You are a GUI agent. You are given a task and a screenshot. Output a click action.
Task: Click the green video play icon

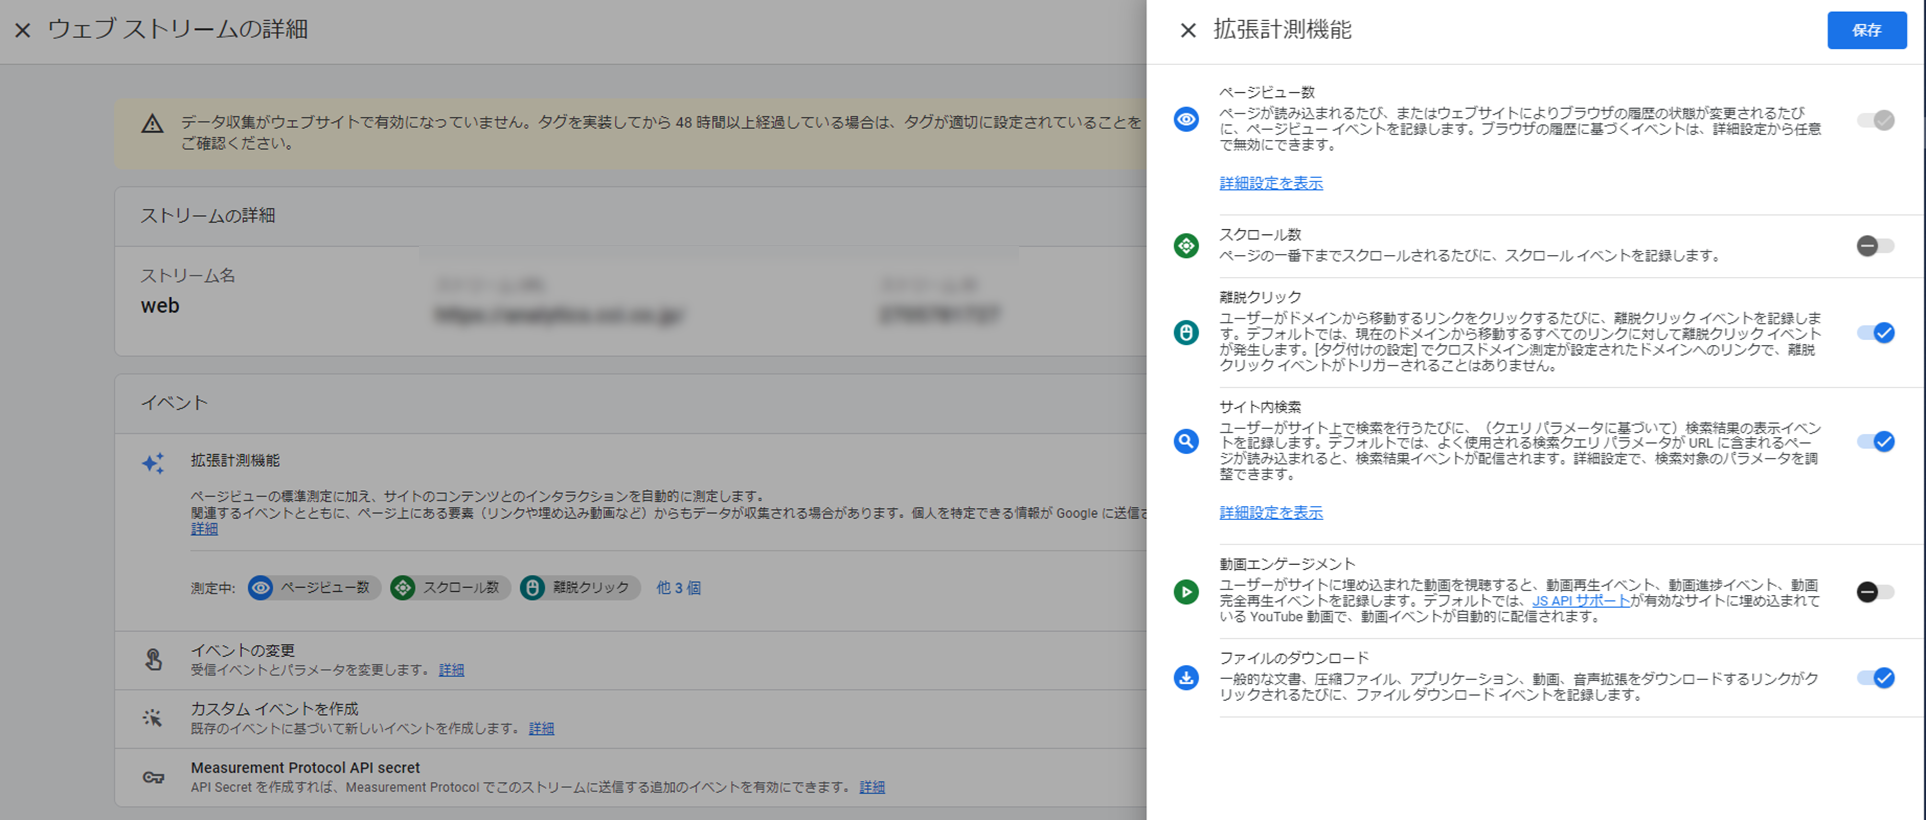[1186, 592]
